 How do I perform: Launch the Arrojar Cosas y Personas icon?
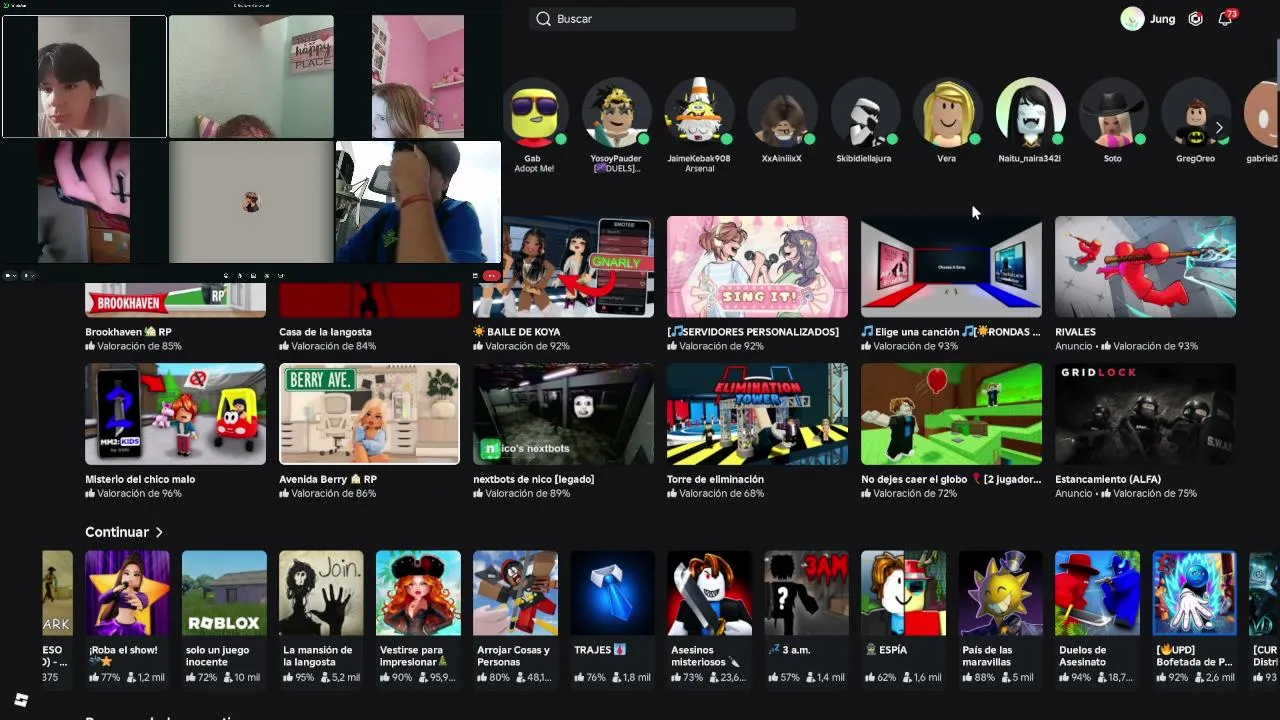point(515,593)
